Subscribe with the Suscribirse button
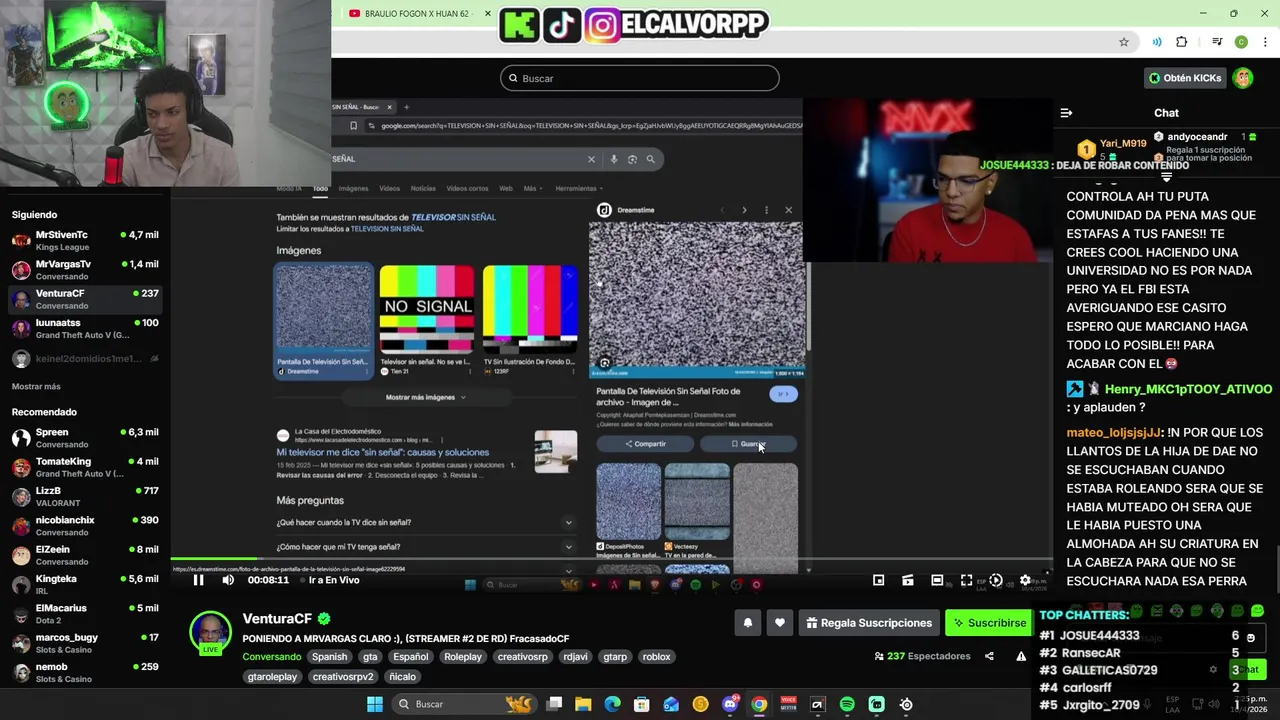The height and width of the screenshot is (720, 1280). pos(989,623)
